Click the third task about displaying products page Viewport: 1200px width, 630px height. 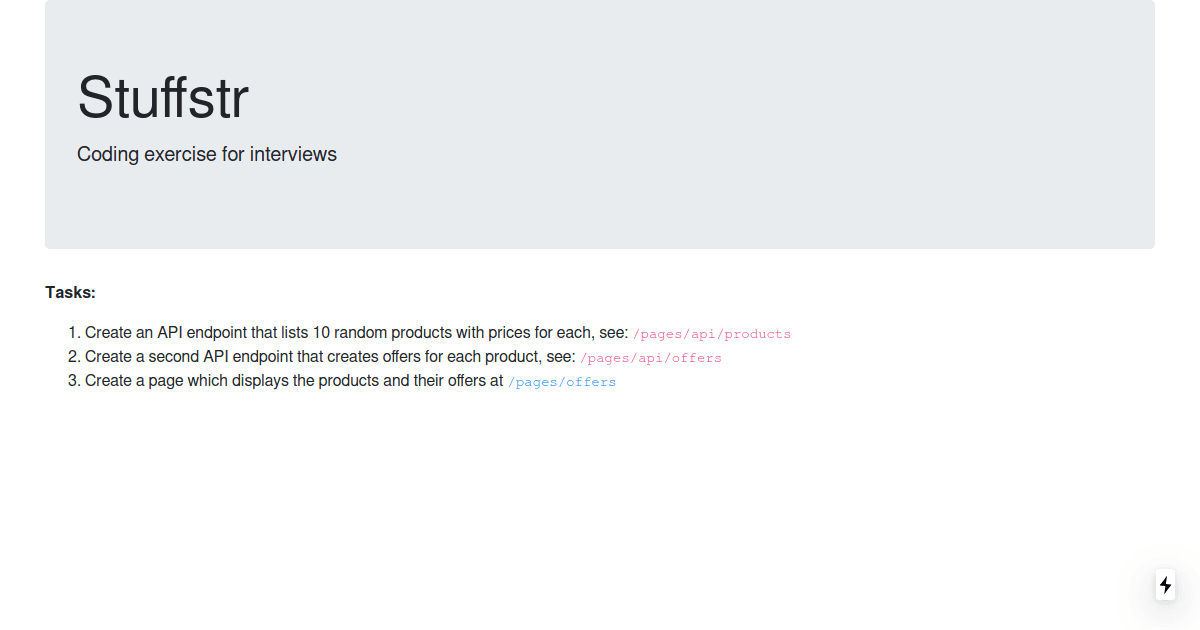[351, 381]
